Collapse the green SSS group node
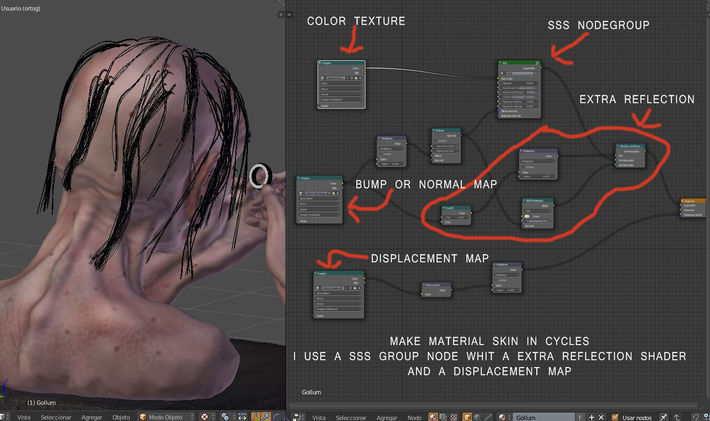710x421 pixels. point(501,63)
